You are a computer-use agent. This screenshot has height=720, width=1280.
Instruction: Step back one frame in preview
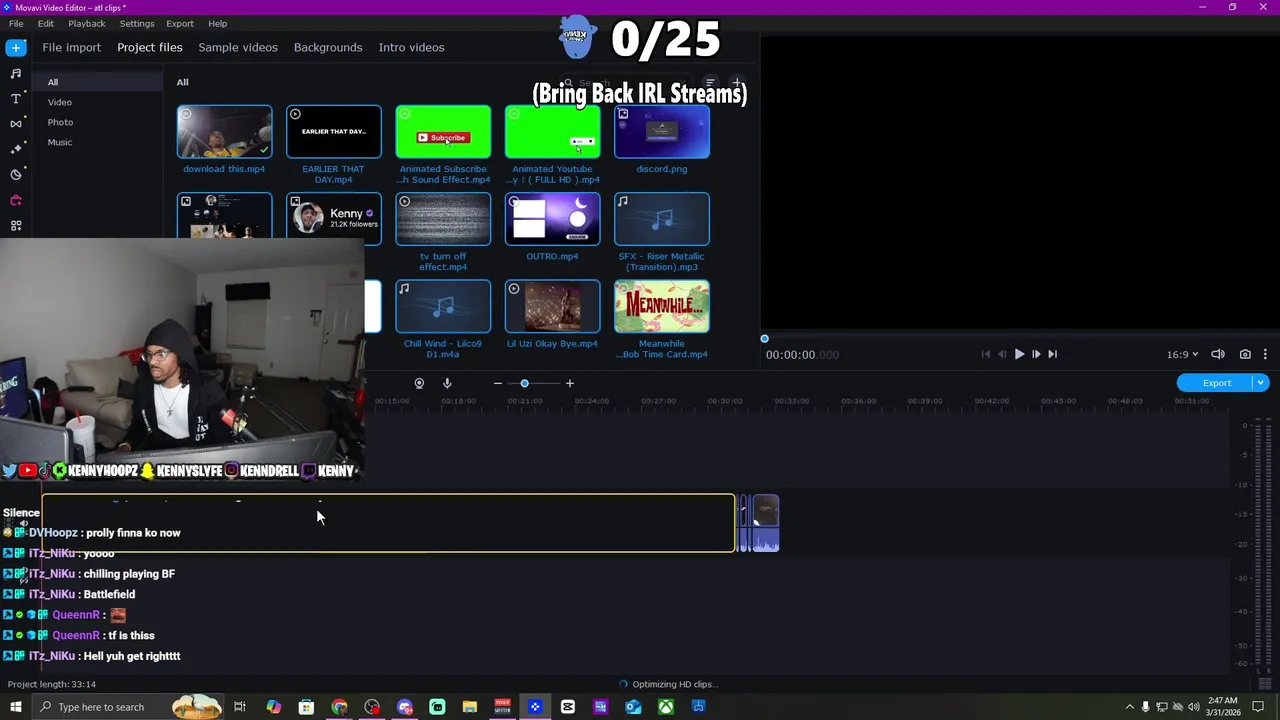pos(1002,354)
